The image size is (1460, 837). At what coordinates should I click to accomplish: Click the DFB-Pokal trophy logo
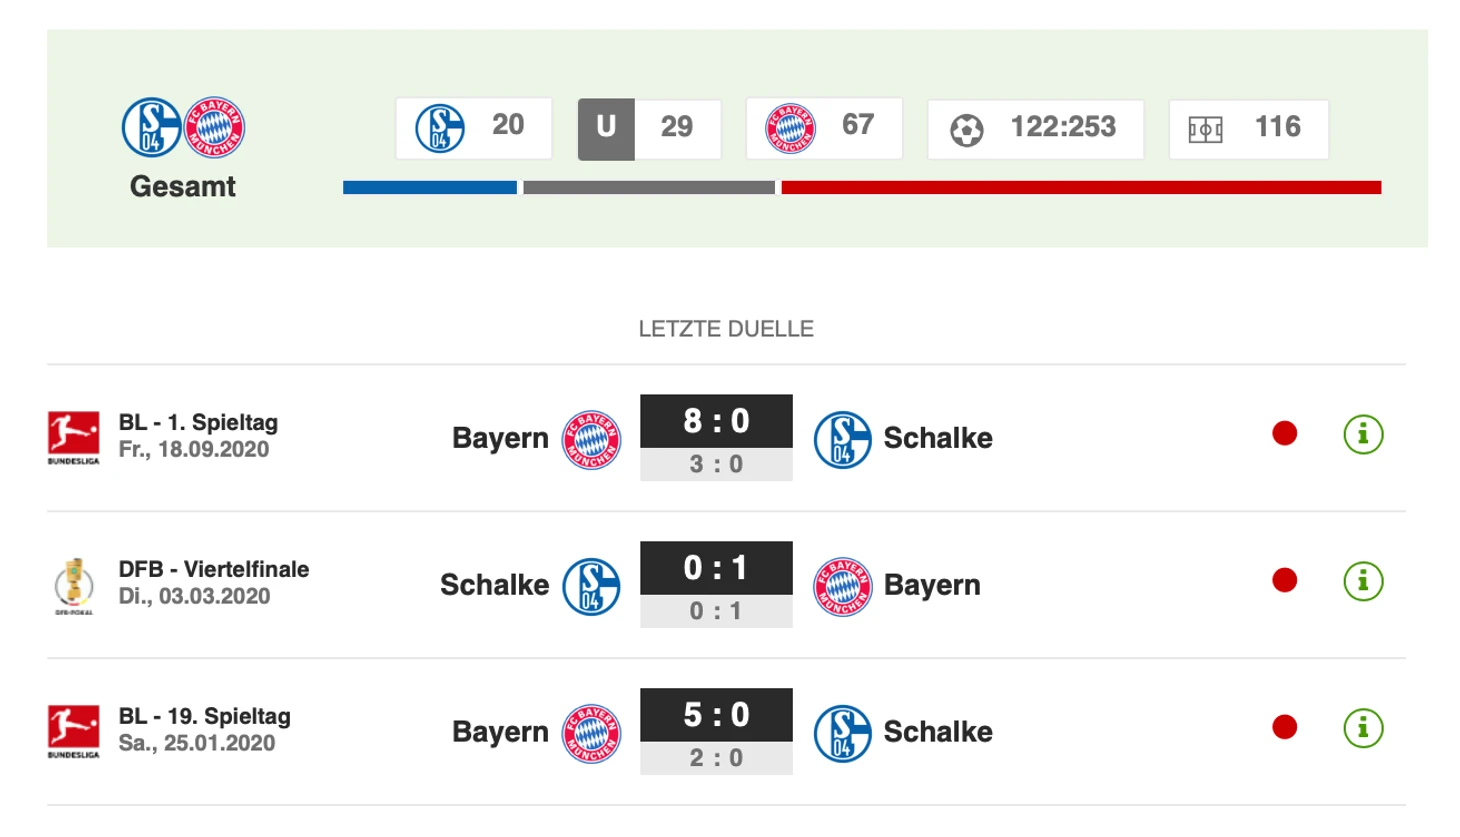coord(73,585)
